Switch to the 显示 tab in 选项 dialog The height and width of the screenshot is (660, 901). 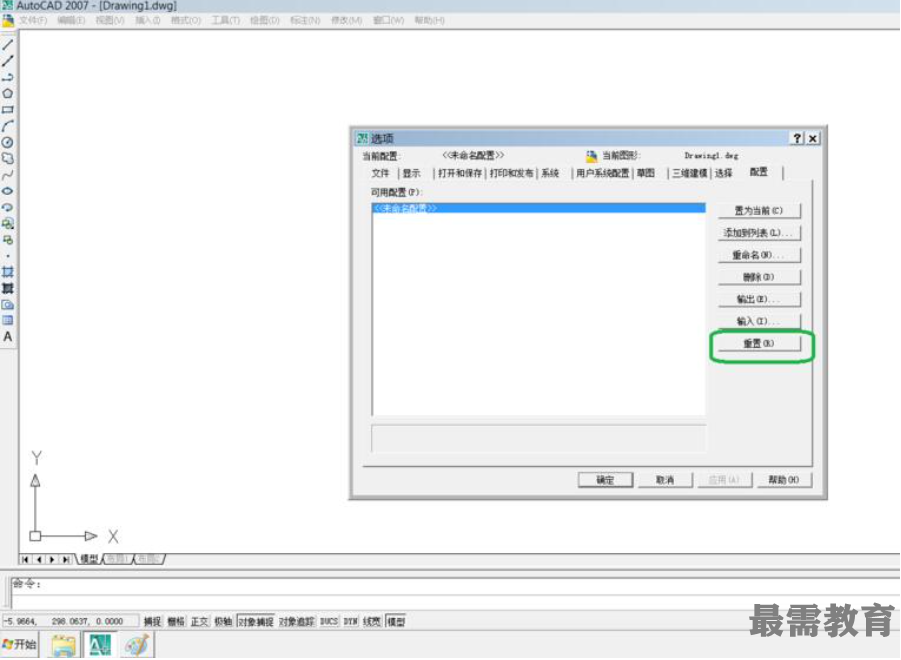[411, 173]
